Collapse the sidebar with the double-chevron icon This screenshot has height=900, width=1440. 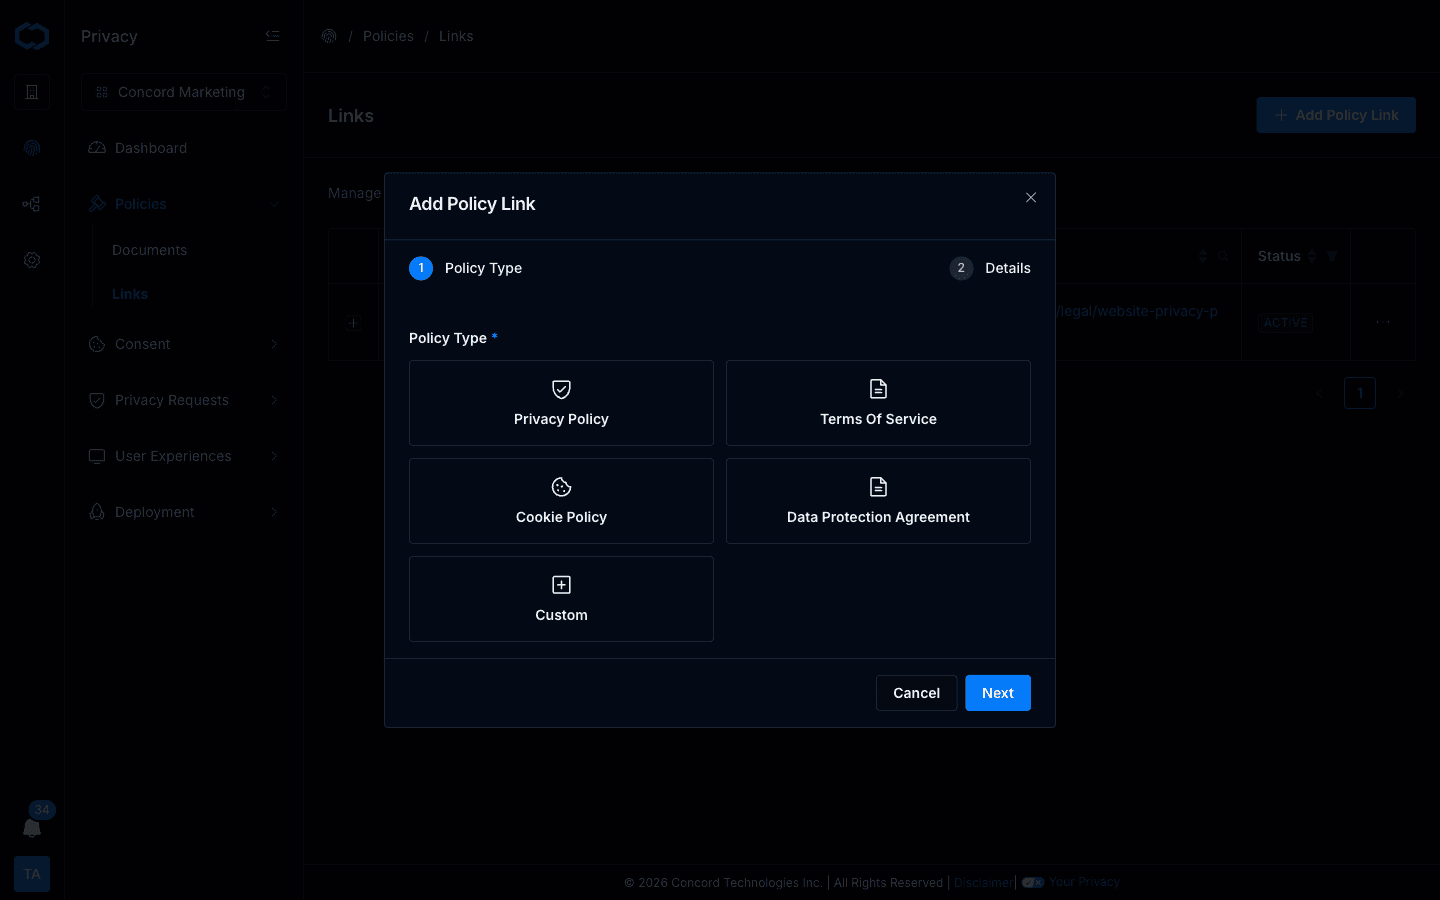(x=272, y=35)
